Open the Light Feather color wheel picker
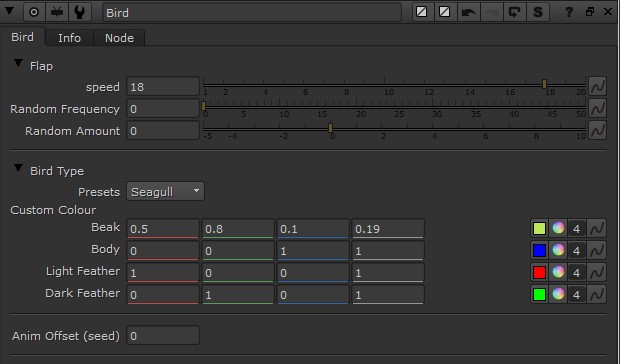 (558, 272)
